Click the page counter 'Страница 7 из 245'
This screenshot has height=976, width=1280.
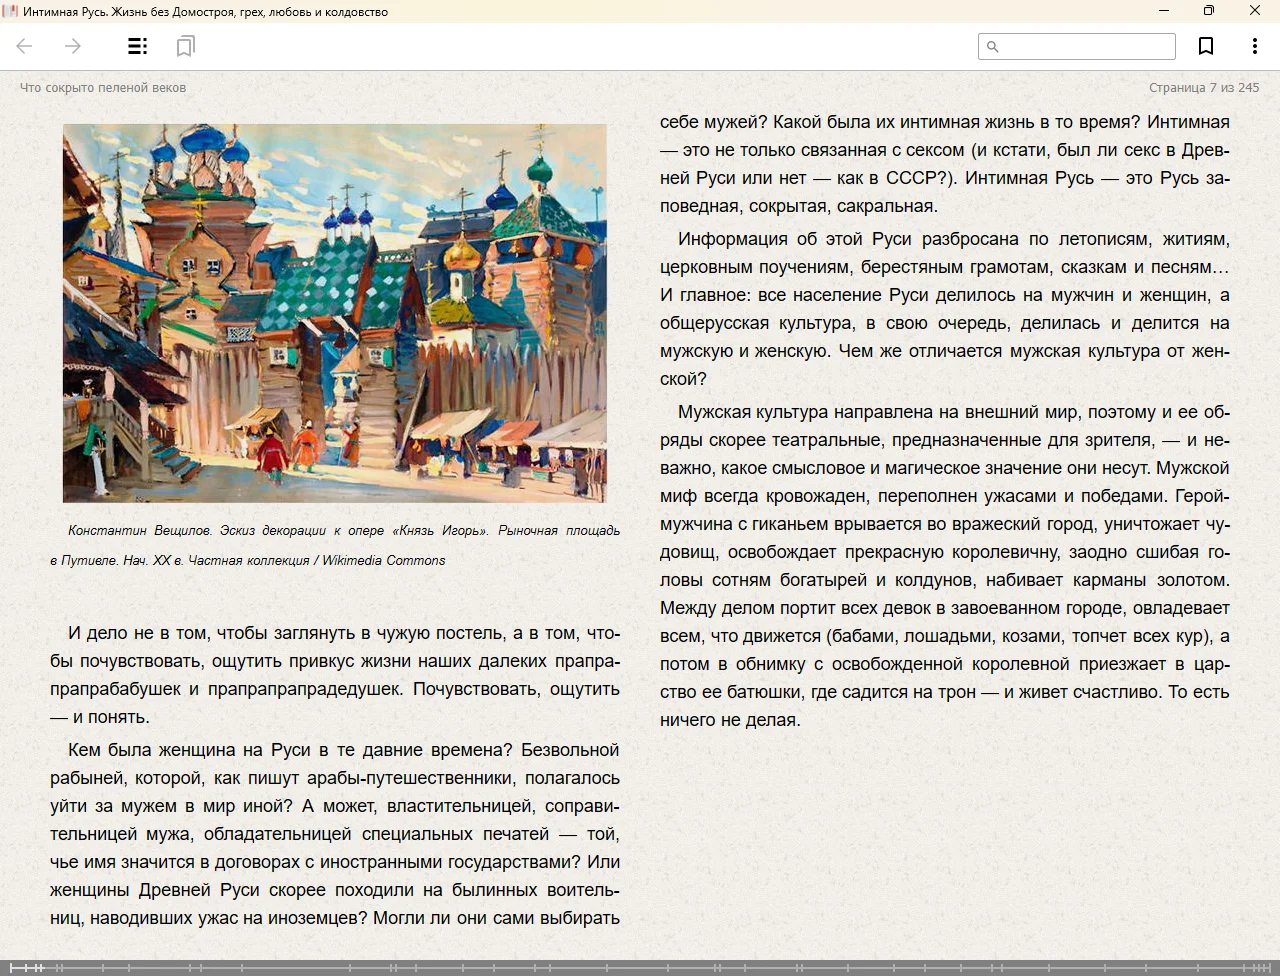[1203, 88]
